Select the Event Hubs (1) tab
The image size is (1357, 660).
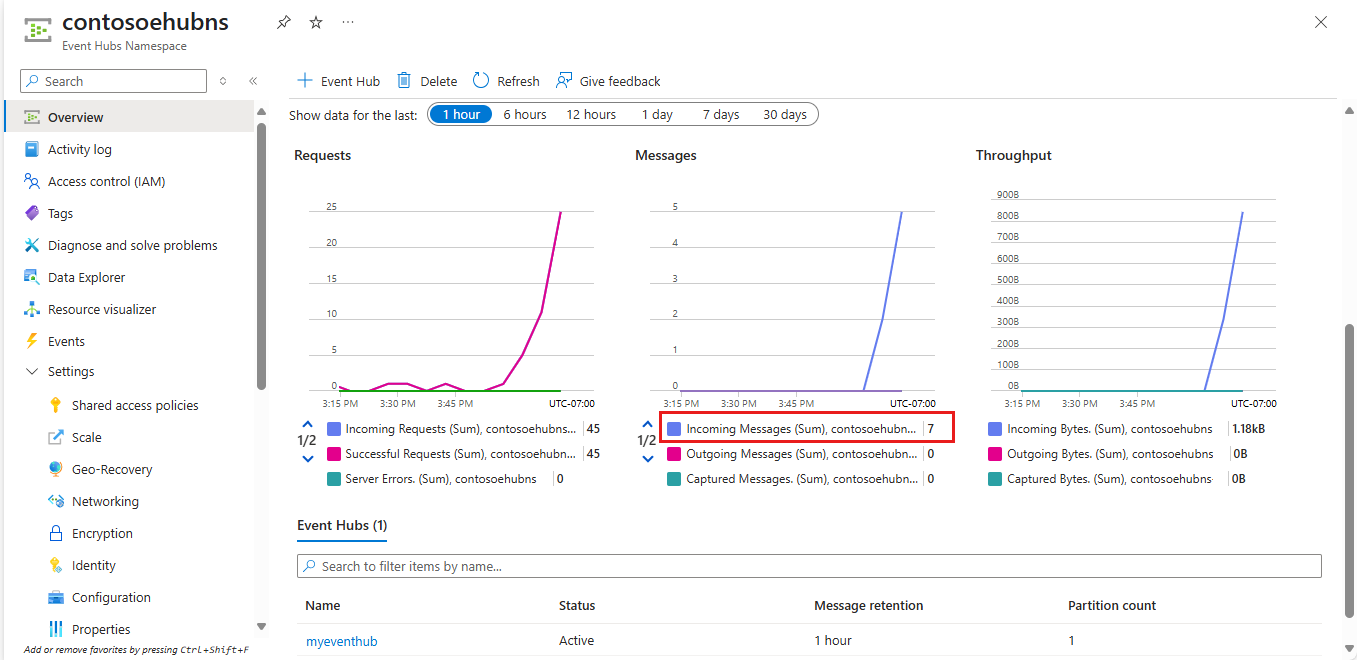coord(342,525)
